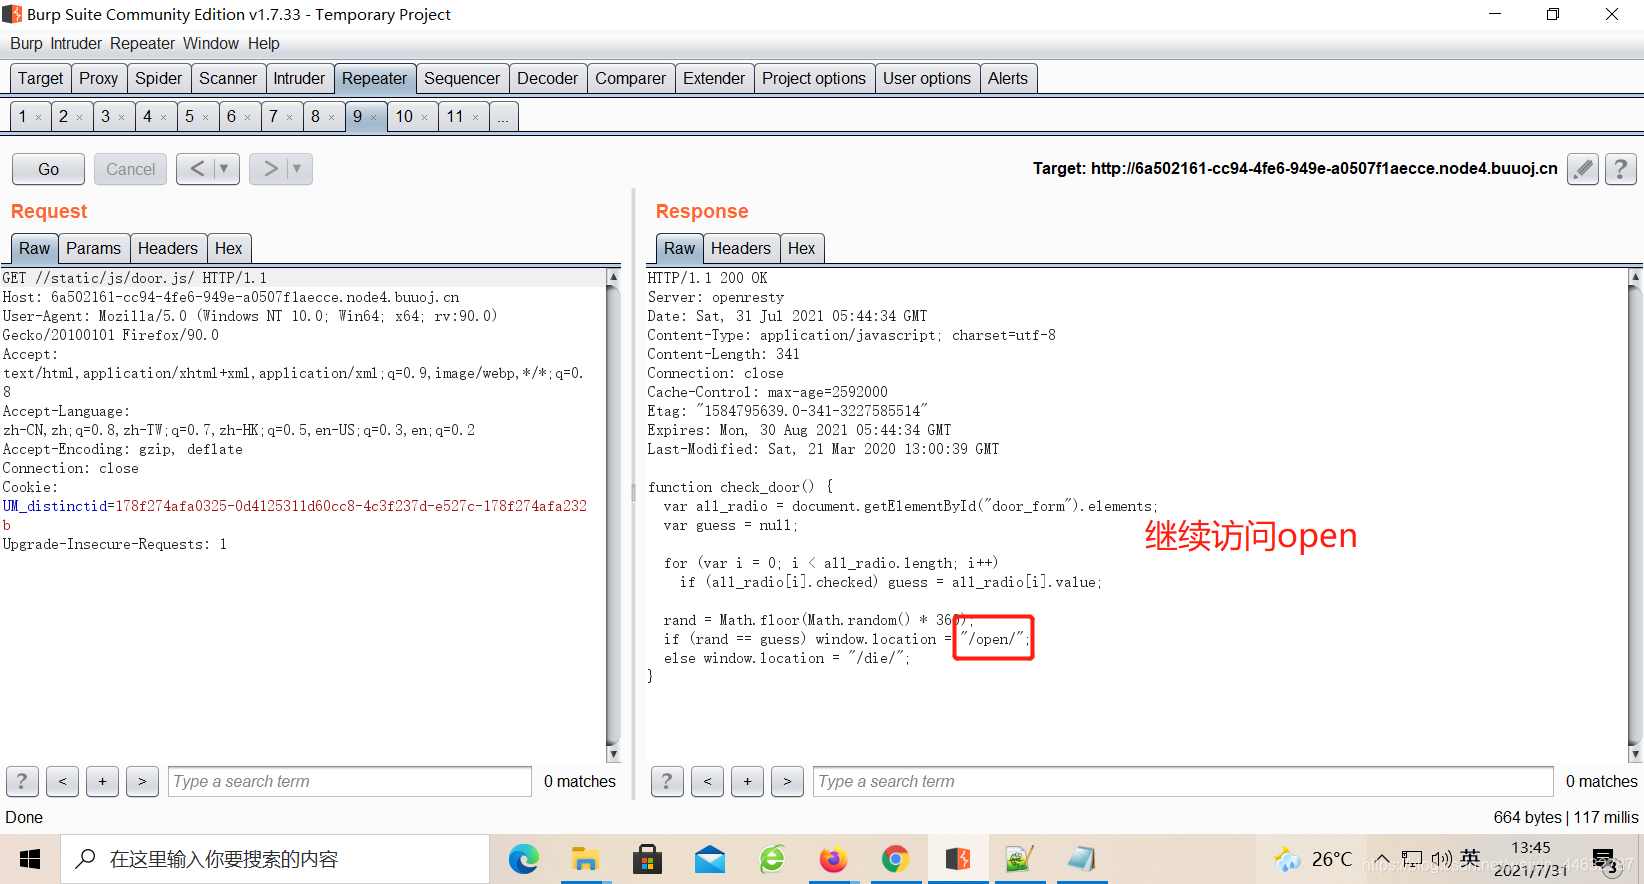Screen dimensions: 1644x884
Task: Edit target with the pencil icon
Action: tap(1583, 169)
